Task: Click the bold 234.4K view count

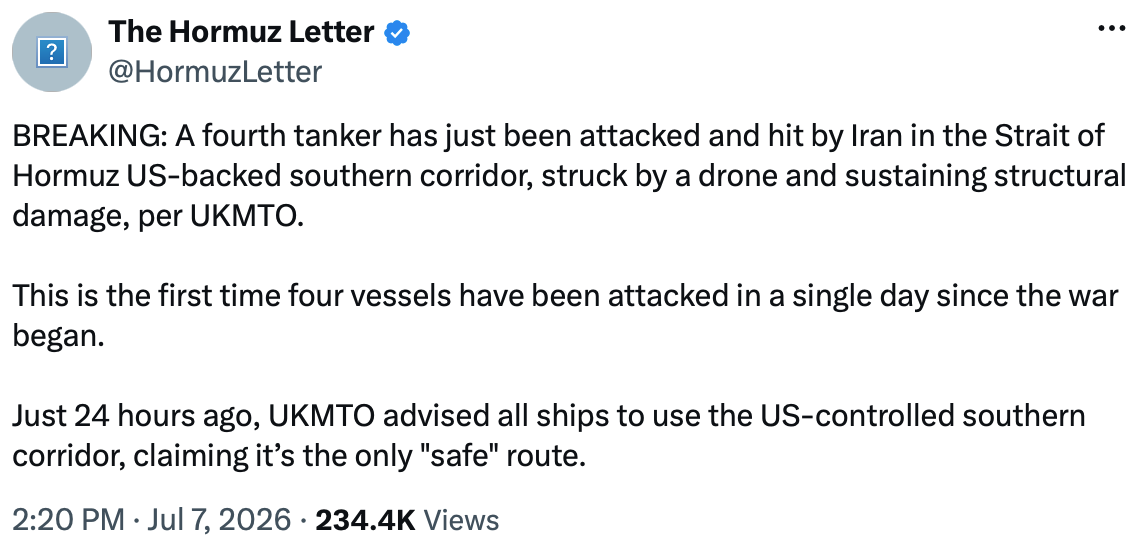Action: tap(365, 520)
